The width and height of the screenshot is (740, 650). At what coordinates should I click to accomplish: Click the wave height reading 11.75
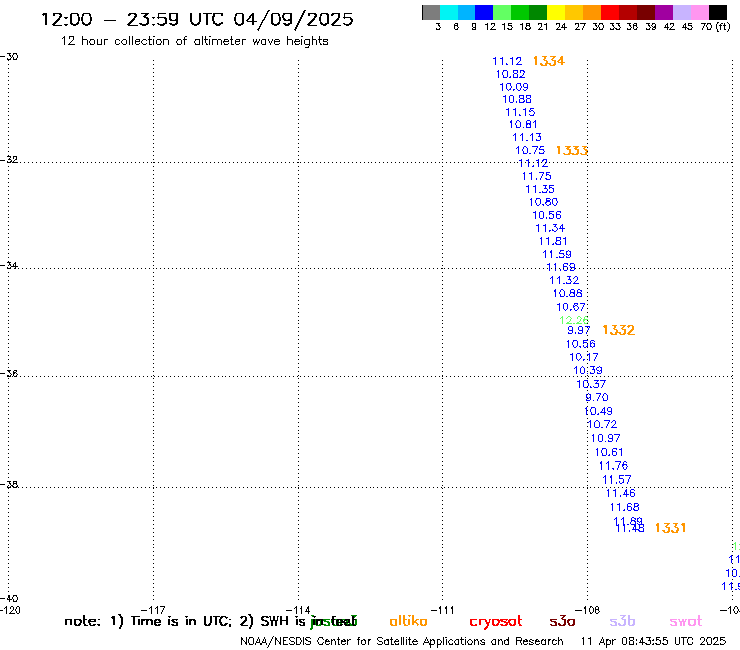(x=537, y=177)
